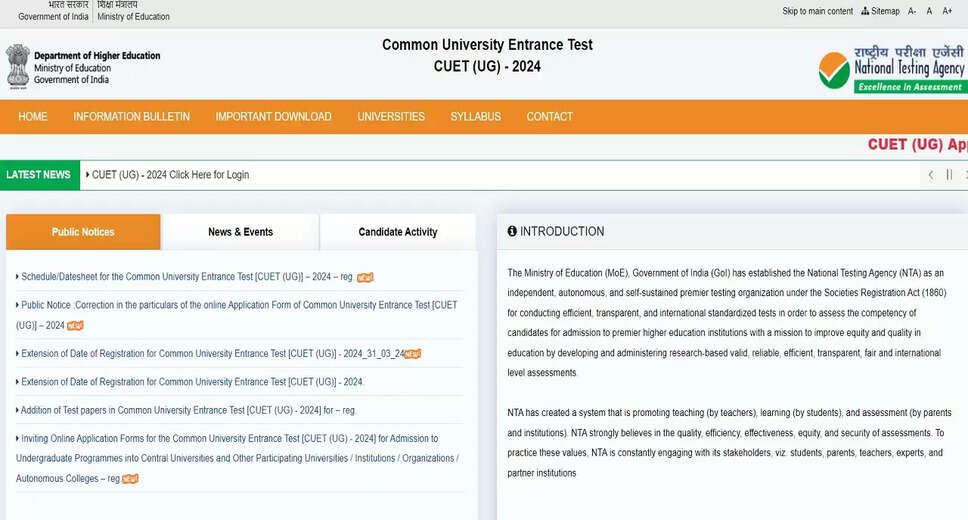Click the Excellence in Assessment tagline

tap(910, 87)
